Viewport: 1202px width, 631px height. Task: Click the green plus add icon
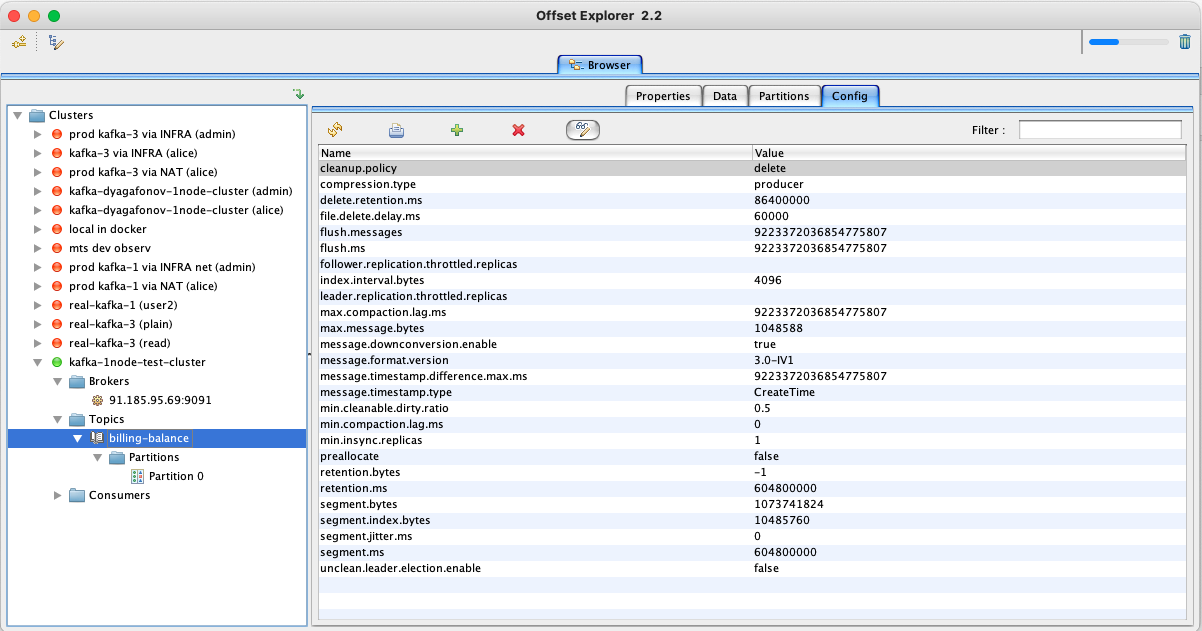click(x=457, y=130)
